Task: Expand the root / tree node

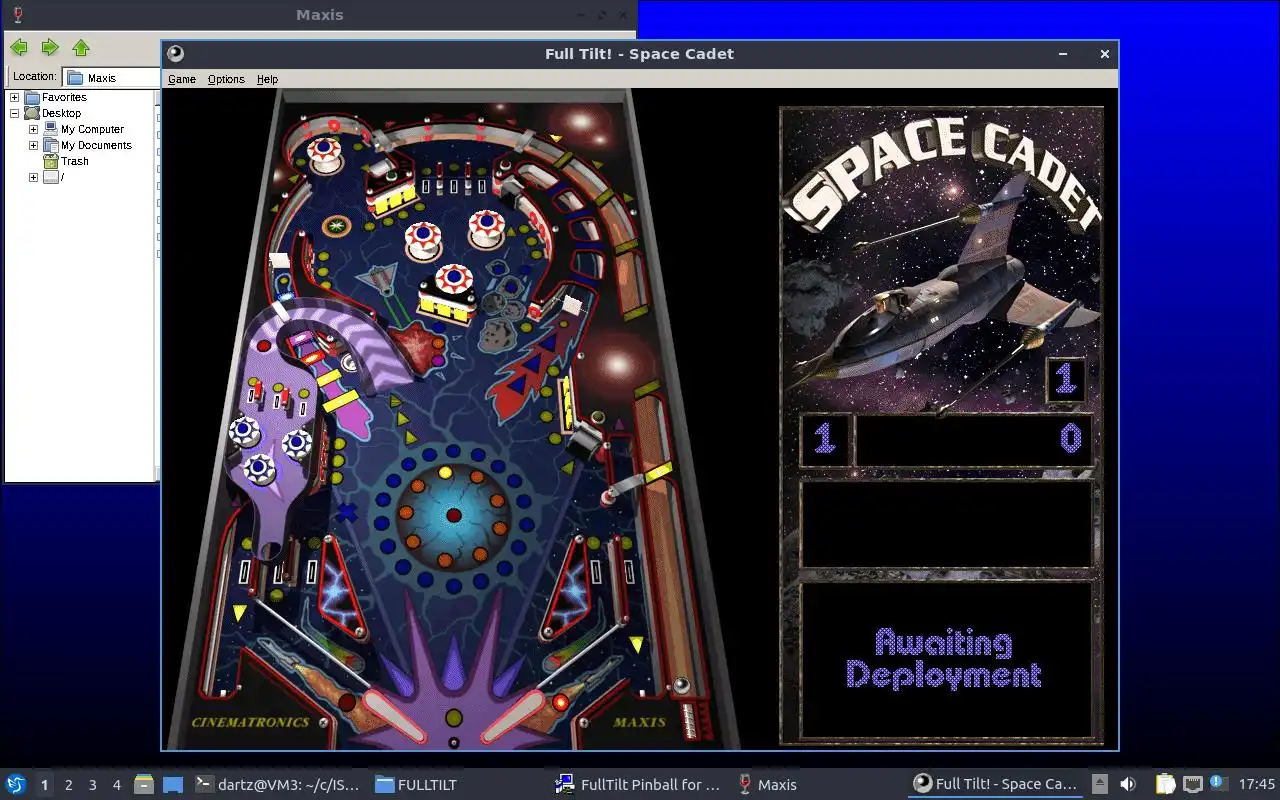Action: (x=33, y=177)
